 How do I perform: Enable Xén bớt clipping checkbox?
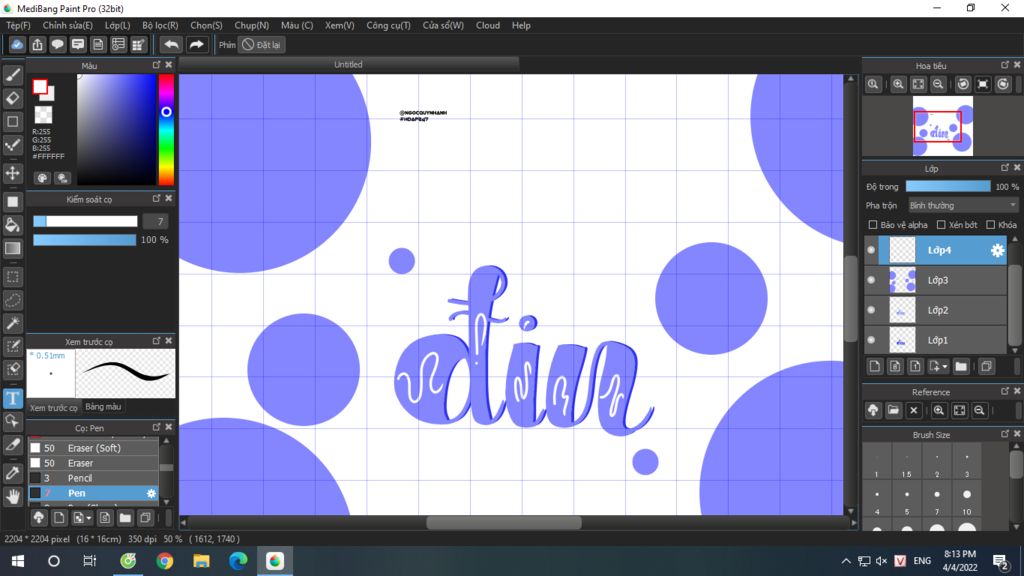pyautogui.click(x=941, y=225)
